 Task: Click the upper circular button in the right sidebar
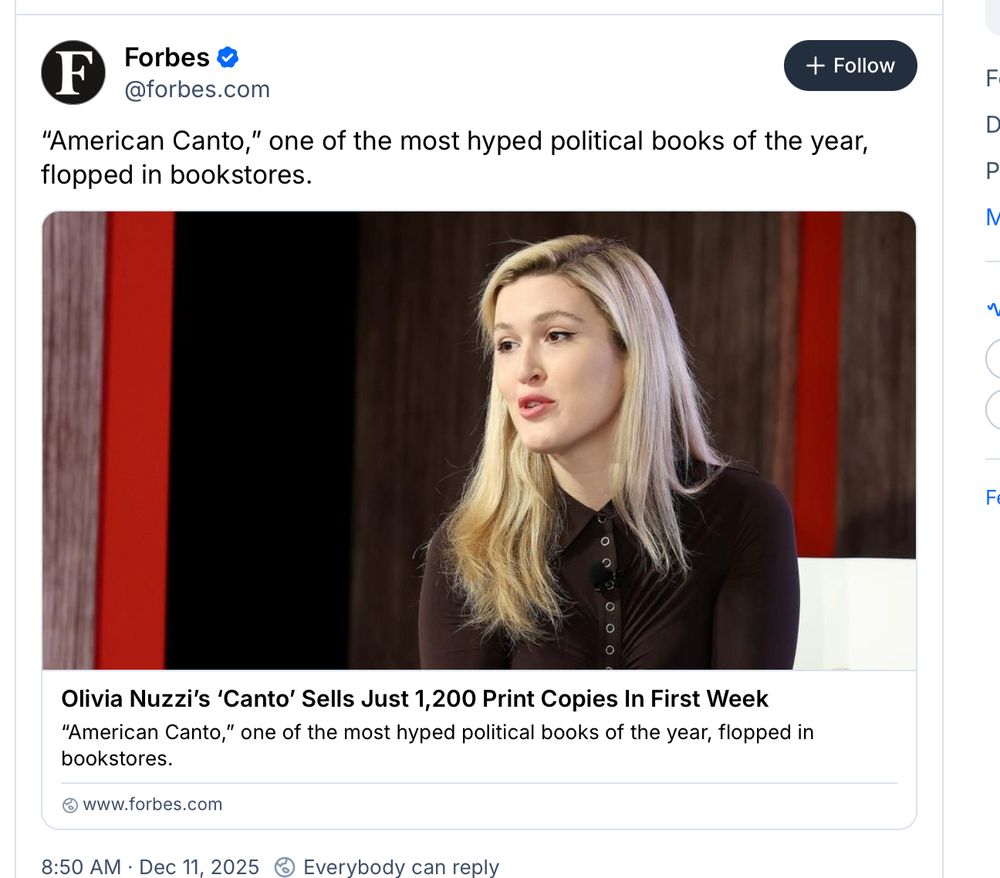(x=993, y=360)
